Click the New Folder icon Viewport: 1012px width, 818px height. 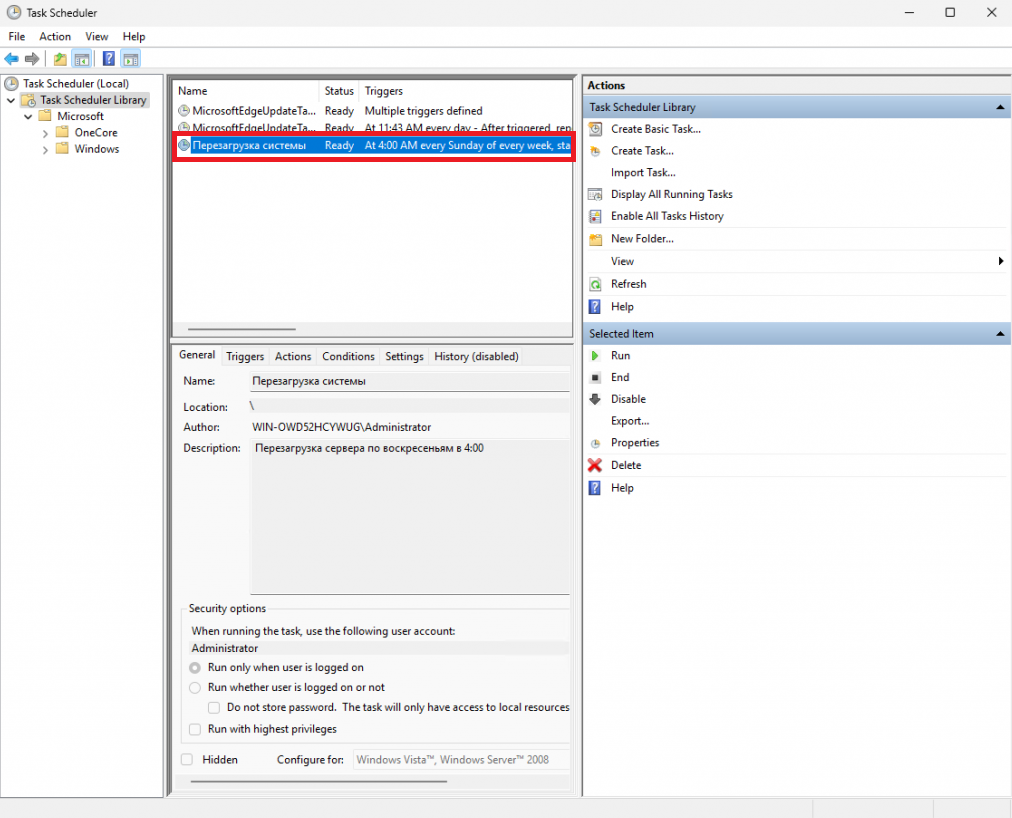click(595, 239)
